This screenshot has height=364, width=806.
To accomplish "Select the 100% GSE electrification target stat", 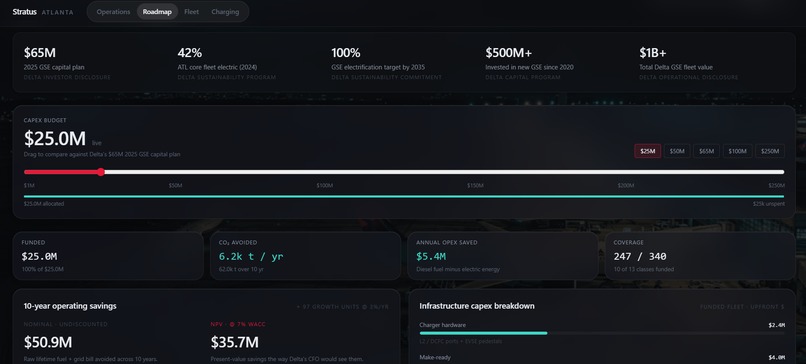I will 387,62.
